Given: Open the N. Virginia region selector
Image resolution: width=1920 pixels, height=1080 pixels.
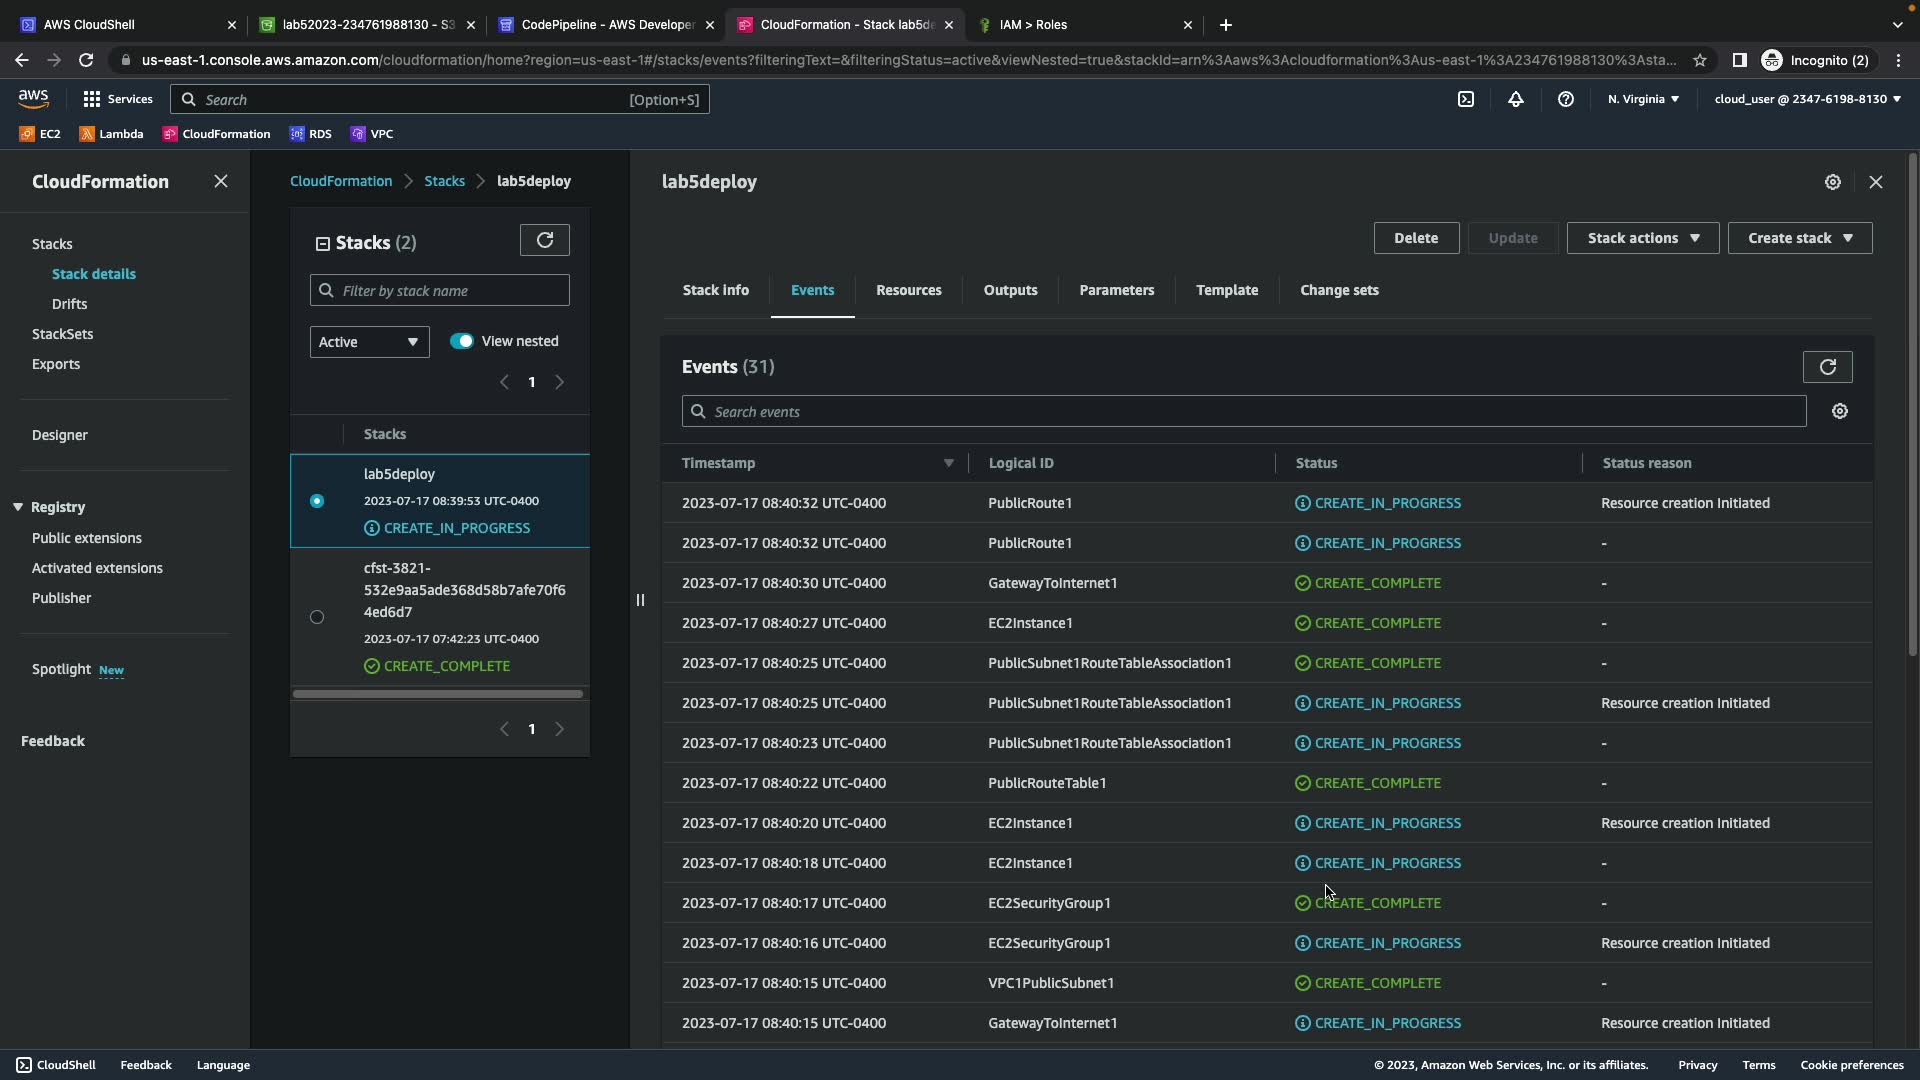Looking at the screenshot, I should 1643,99.
